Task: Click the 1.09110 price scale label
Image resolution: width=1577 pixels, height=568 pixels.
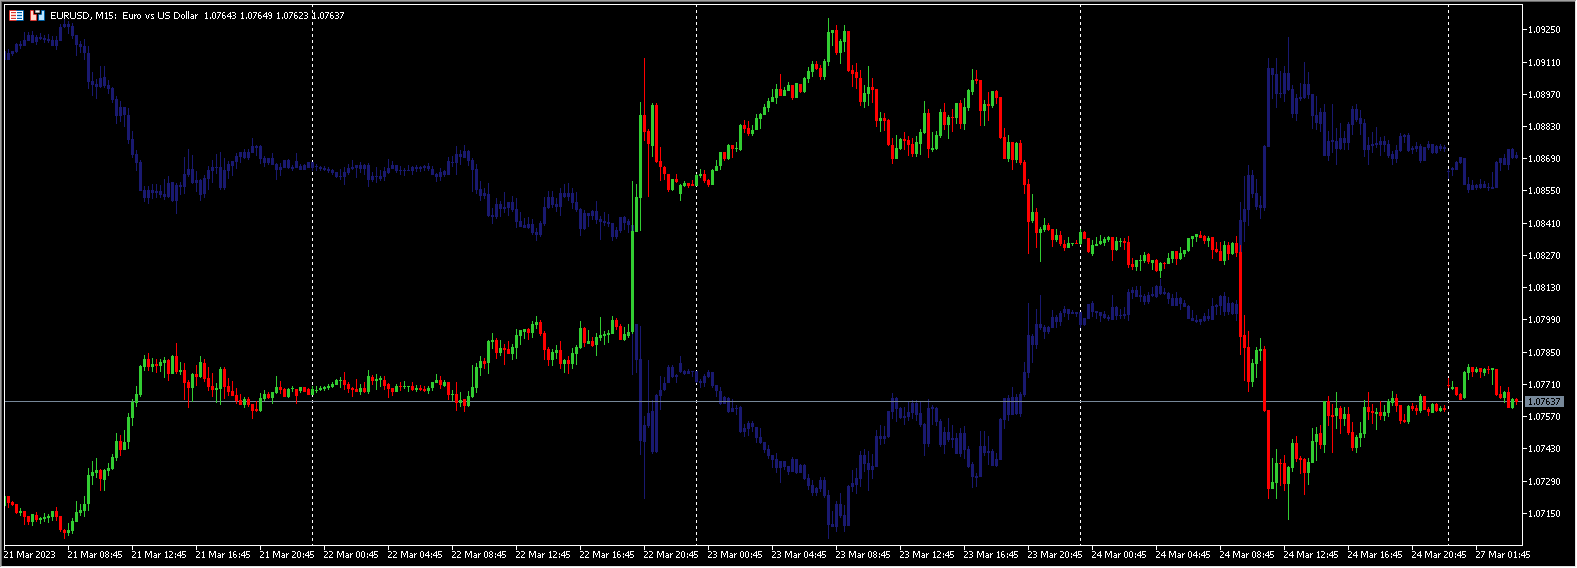Action: pyautogui.click(x=1544, y=63)
